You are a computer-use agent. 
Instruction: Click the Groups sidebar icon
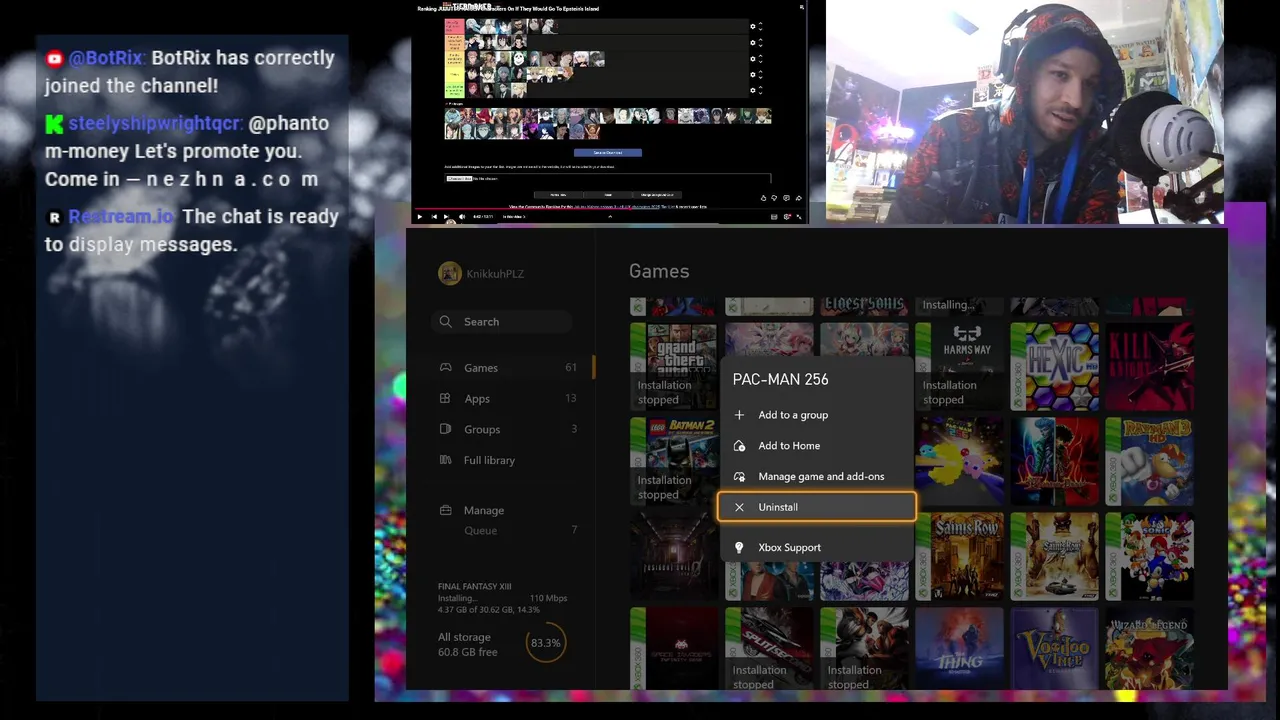pos(445,430)
